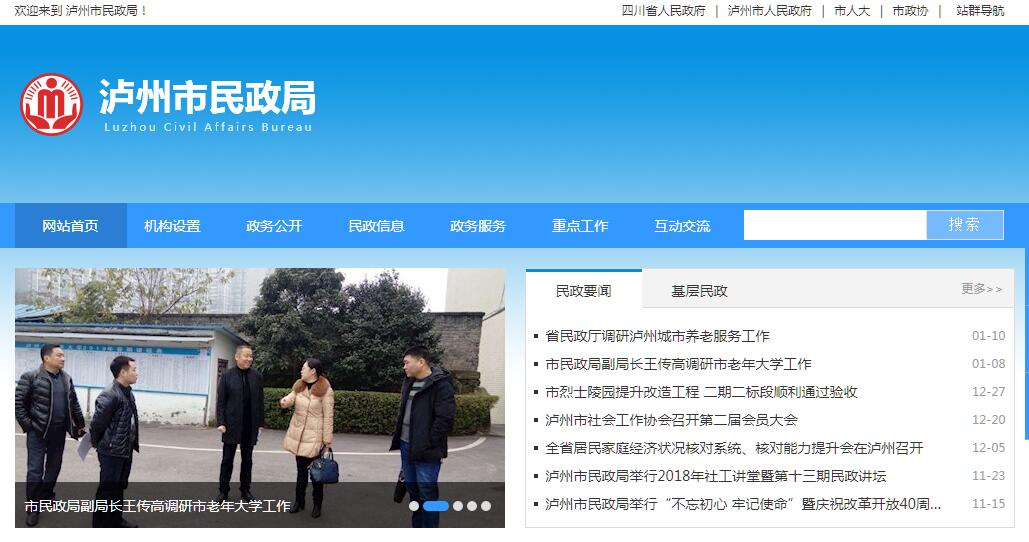Select the last carousel slide dot
Image resolution: width=1029 pixels, height=542 pixels.
click(486, 506)
